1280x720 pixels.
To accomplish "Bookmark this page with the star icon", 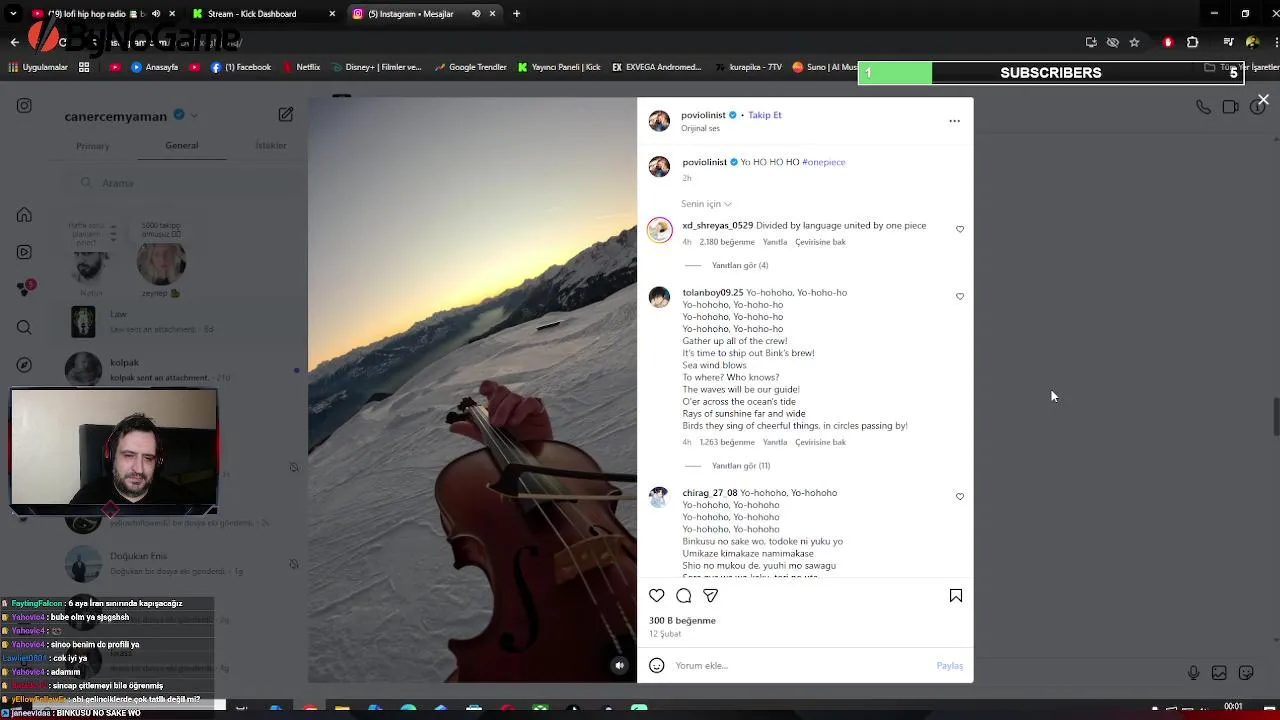I will [x=1134, y=42].
